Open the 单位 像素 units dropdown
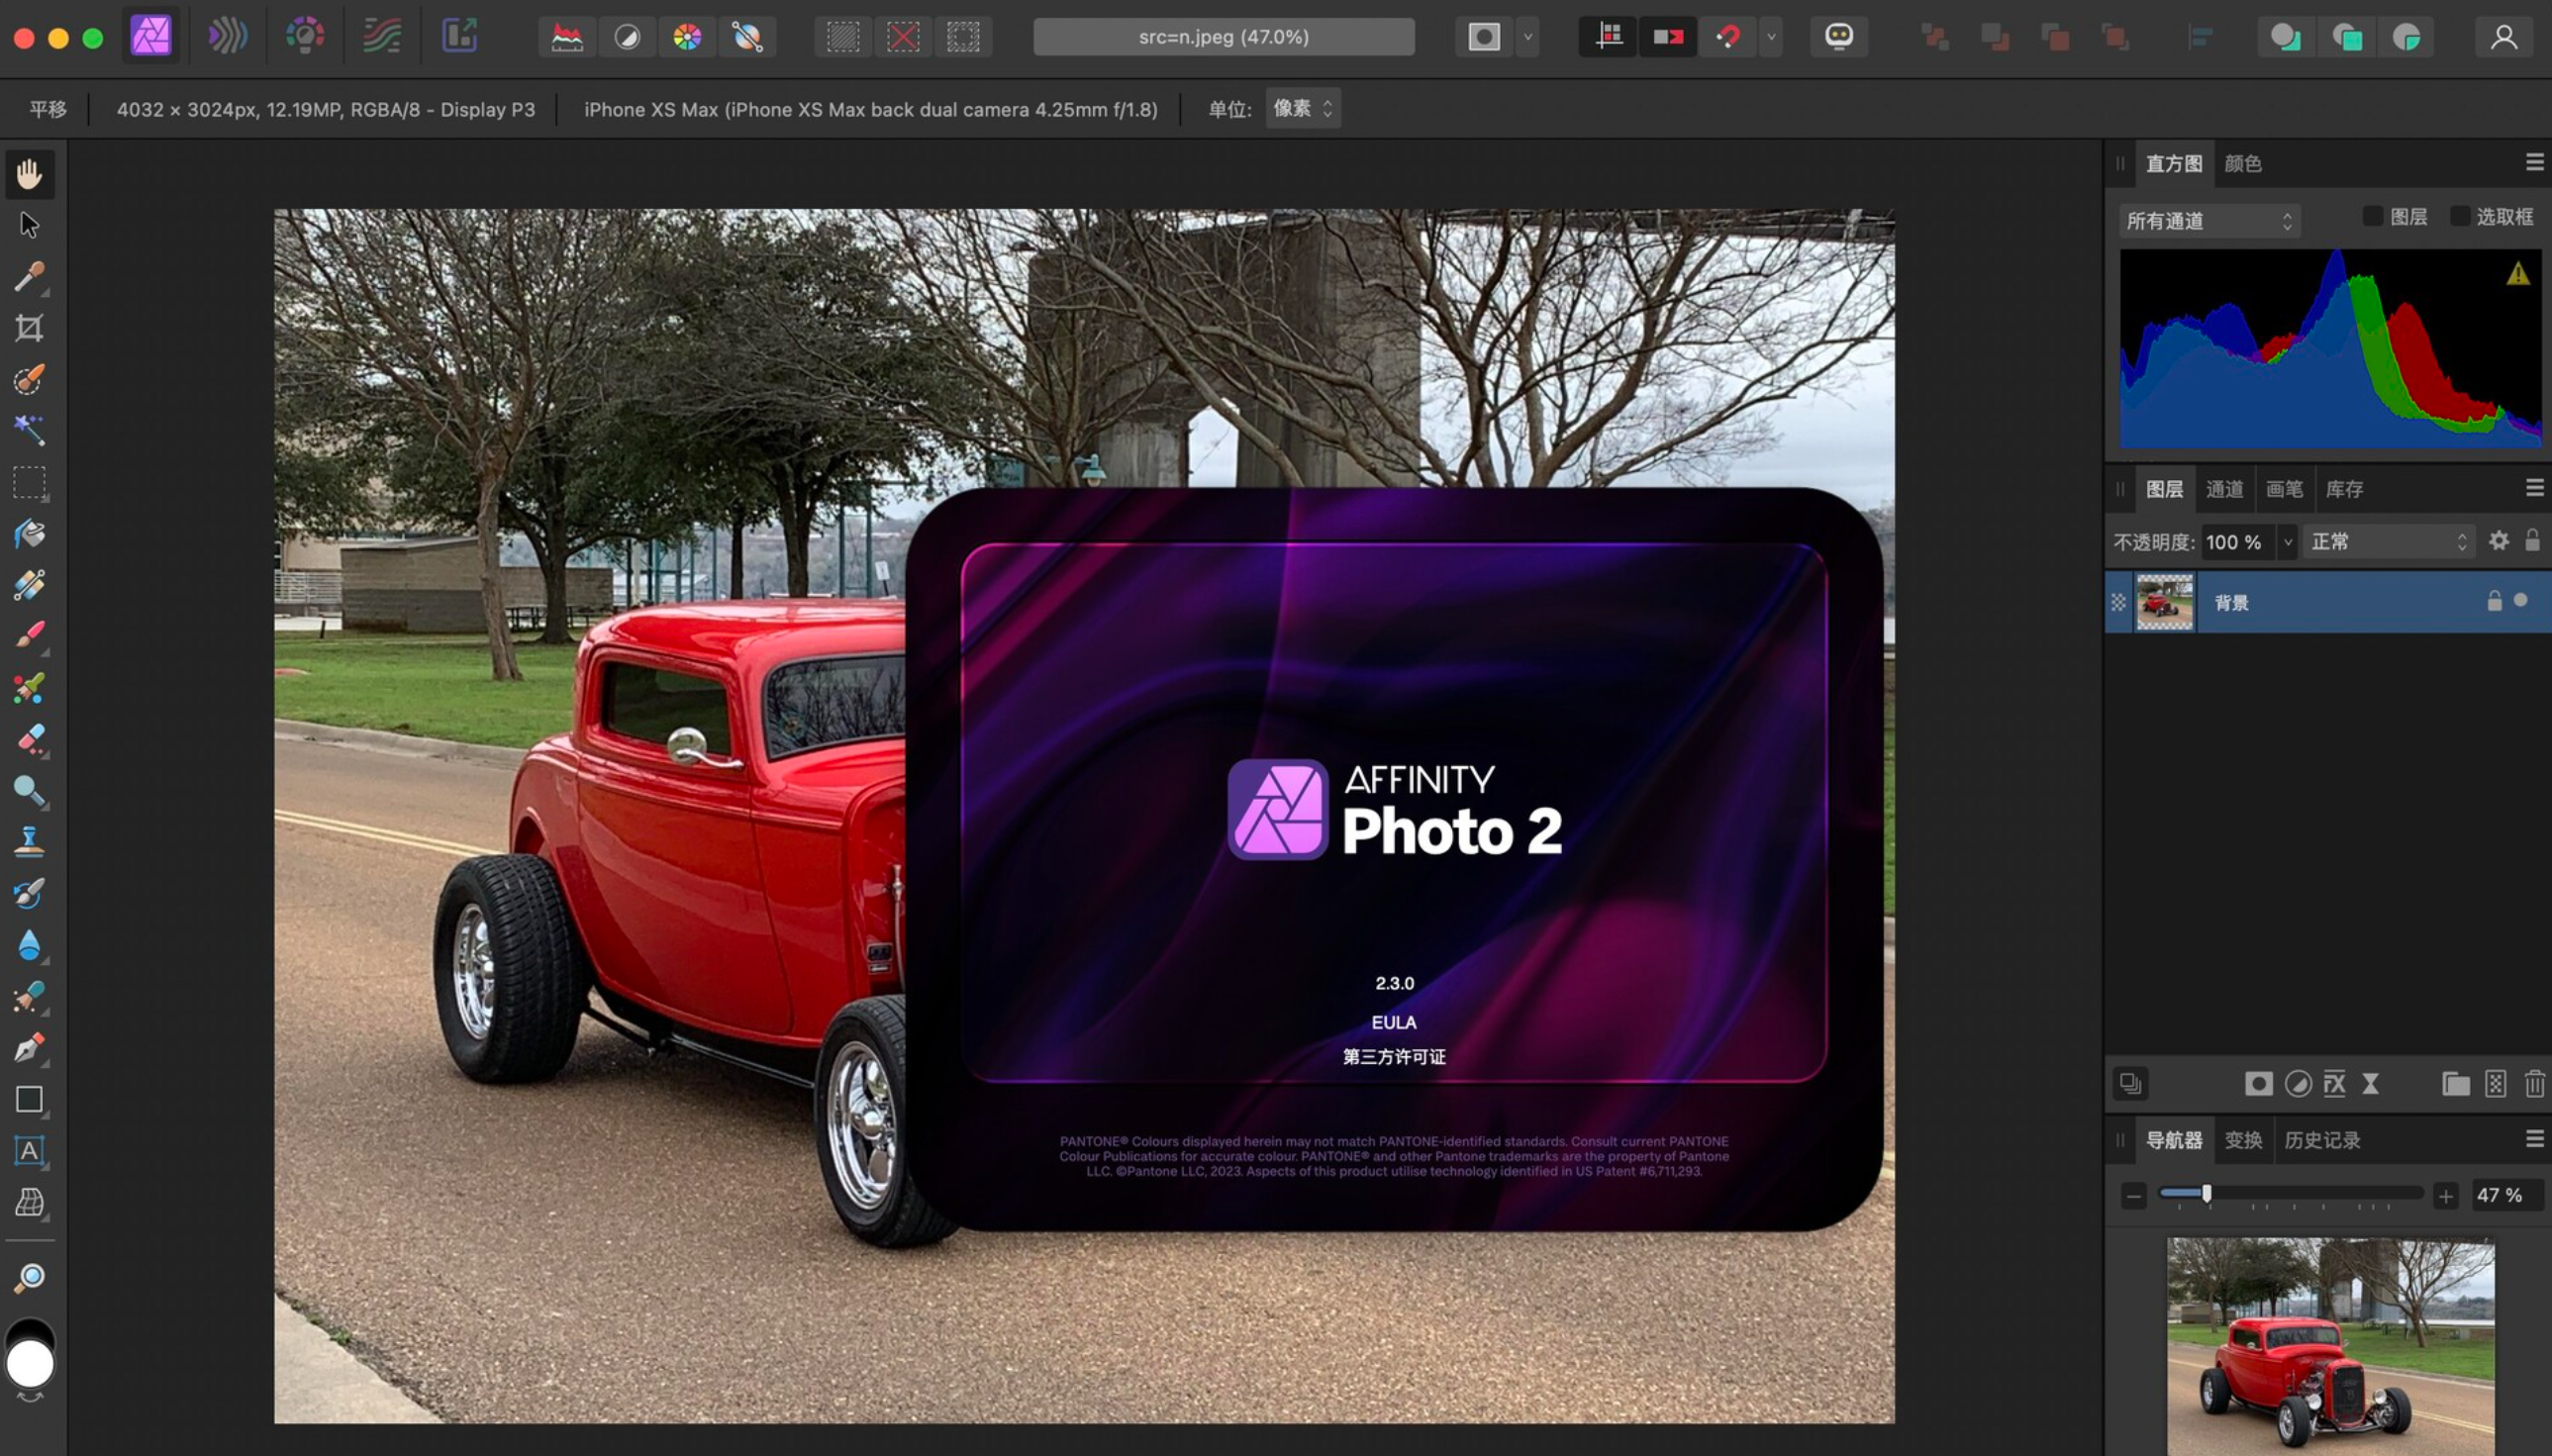Viewport: 2552px width, 1456px height. pos(1303,108)
